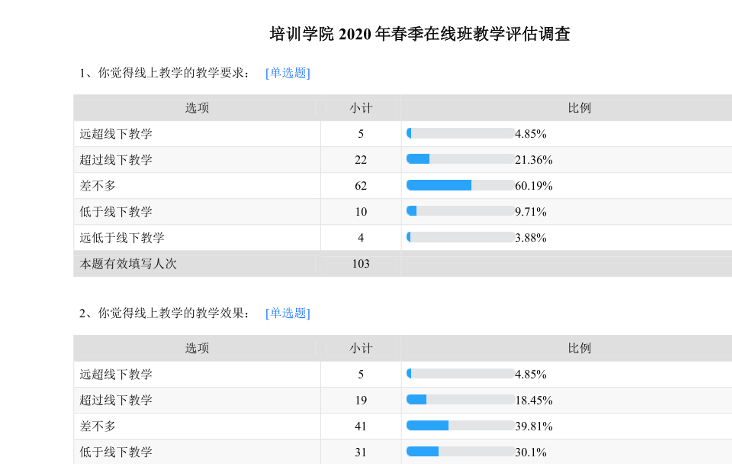Click the 9.71% percentage text

click(x=530, y=212)
